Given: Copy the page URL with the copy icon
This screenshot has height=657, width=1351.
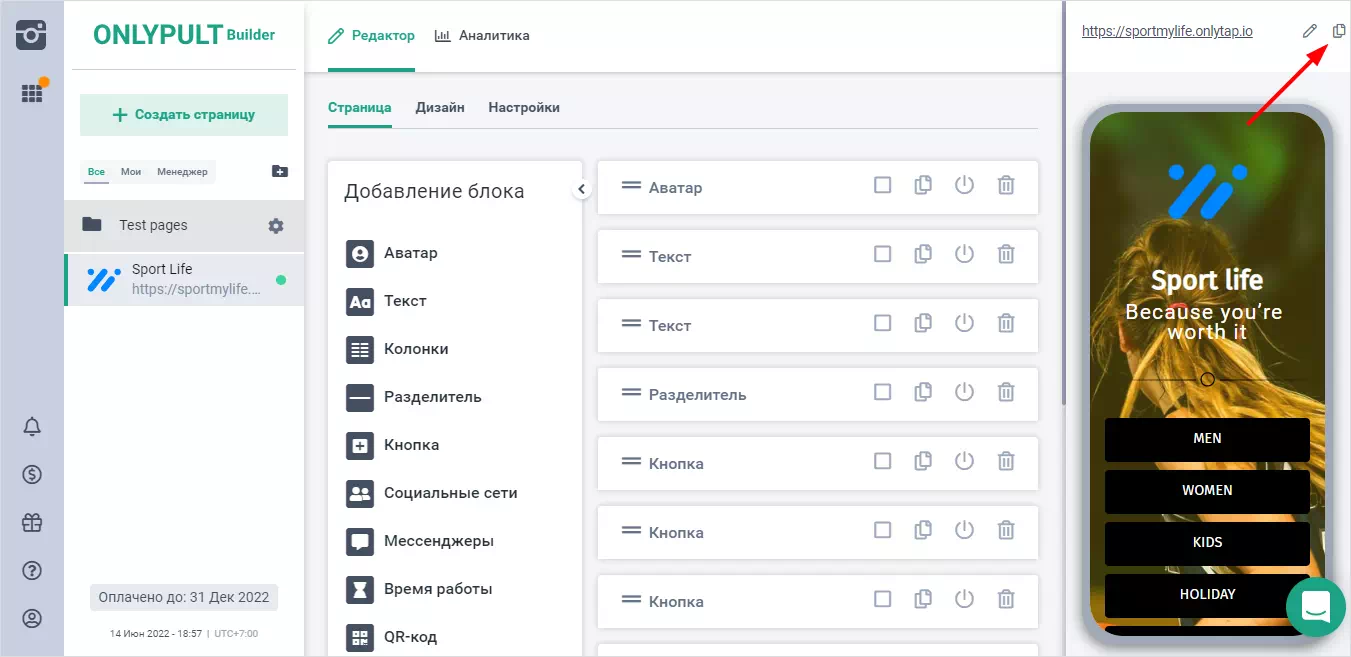Looking at the screenshot, I should (x=1339, y=31).
